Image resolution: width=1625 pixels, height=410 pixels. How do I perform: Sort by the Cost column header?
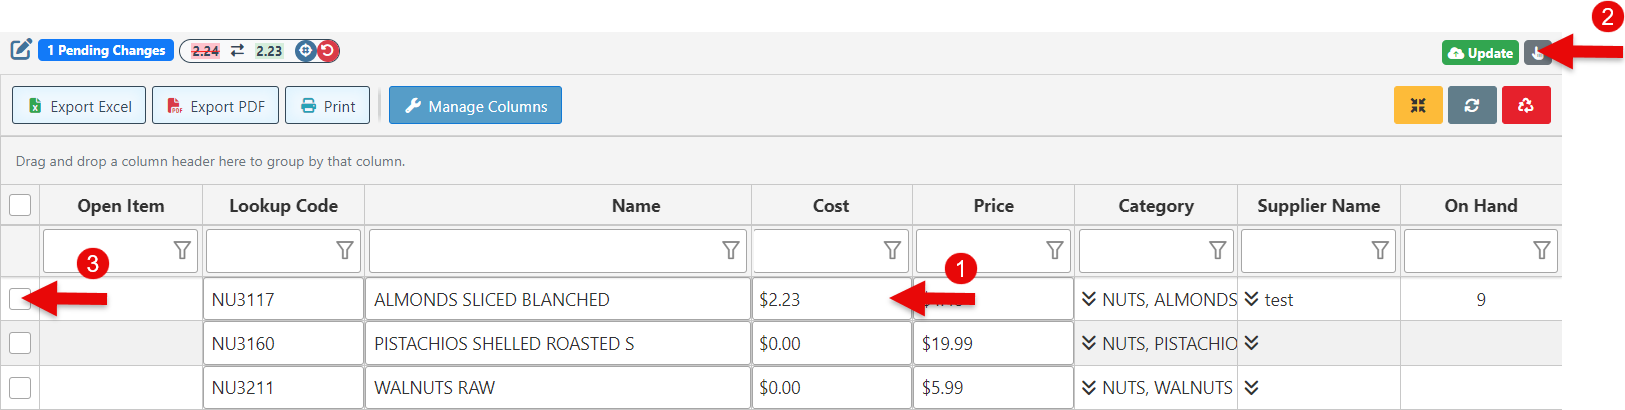click(x=830, y=205)
